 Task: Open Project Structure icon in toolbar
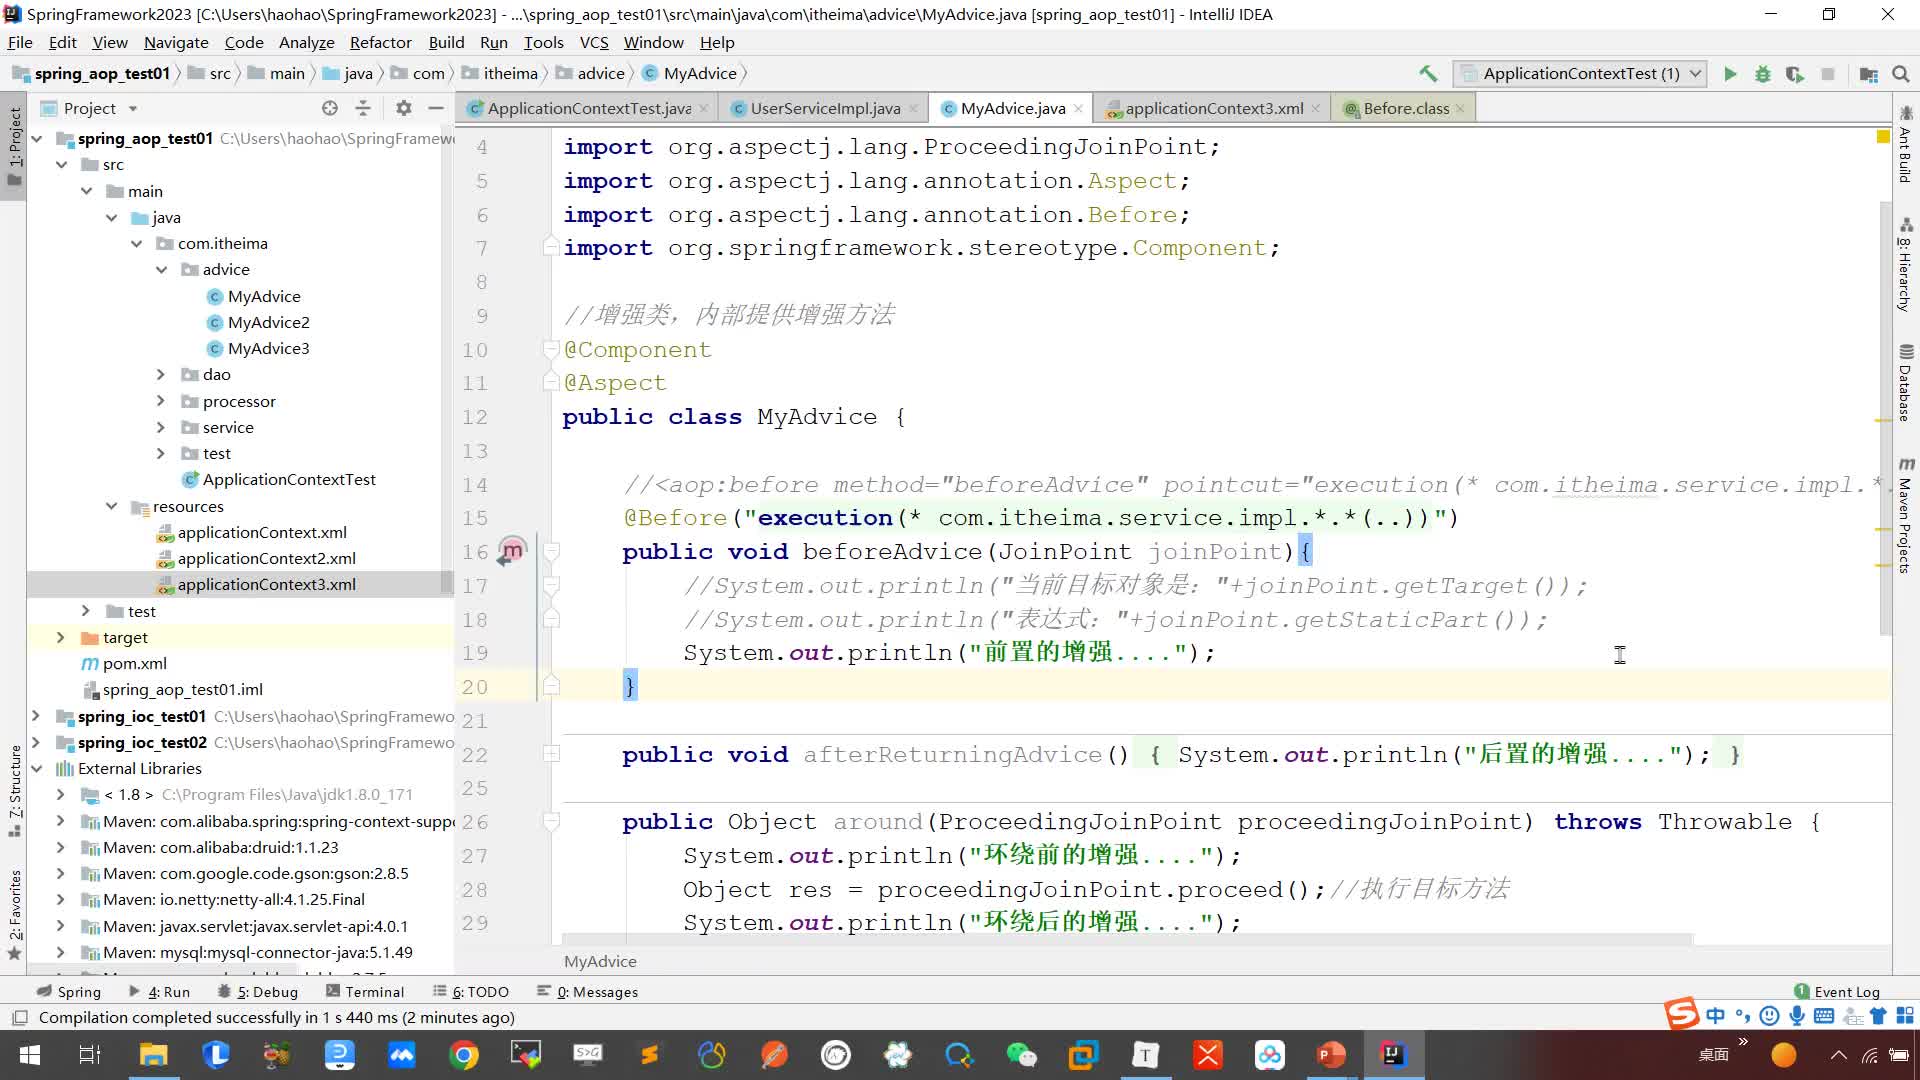pyautogui.click(x=1868, y=73)
